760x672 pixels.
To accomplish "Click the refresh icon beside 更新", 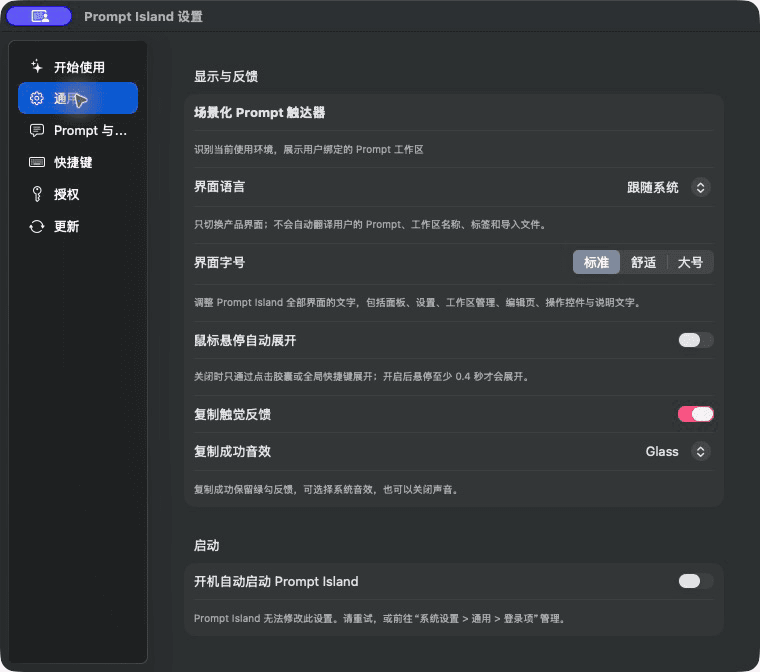I will [x=37, y=226].
